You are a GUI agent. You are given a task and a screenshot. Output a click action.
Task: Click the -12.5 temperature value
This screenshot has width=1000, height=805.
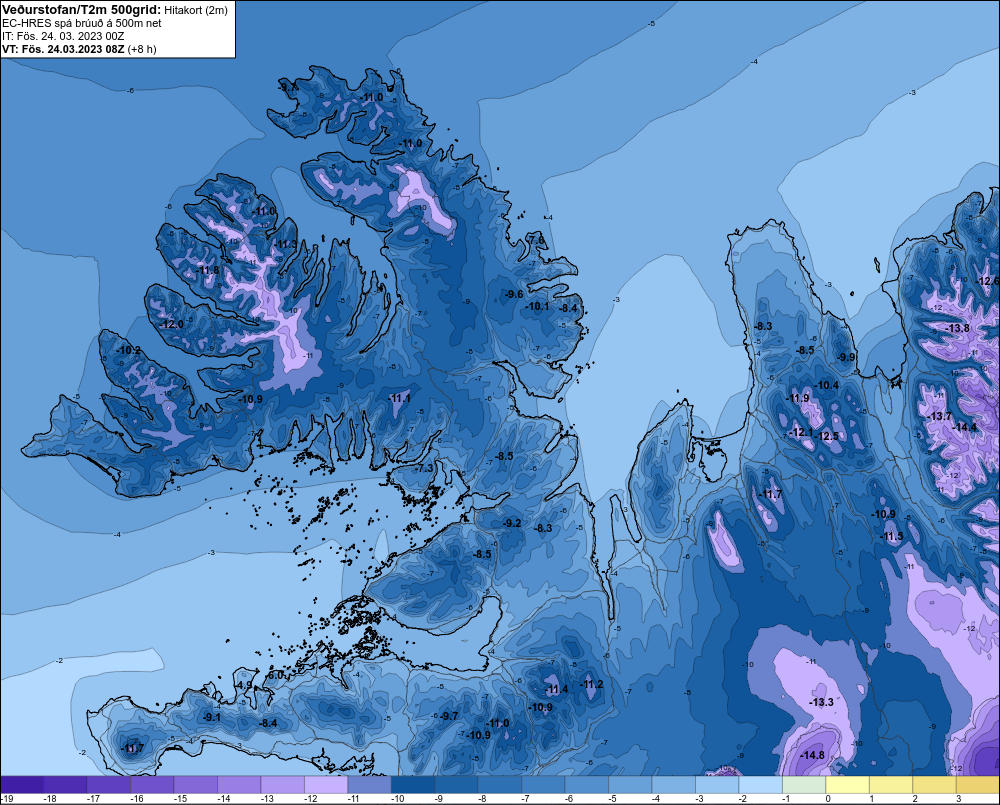827,436
